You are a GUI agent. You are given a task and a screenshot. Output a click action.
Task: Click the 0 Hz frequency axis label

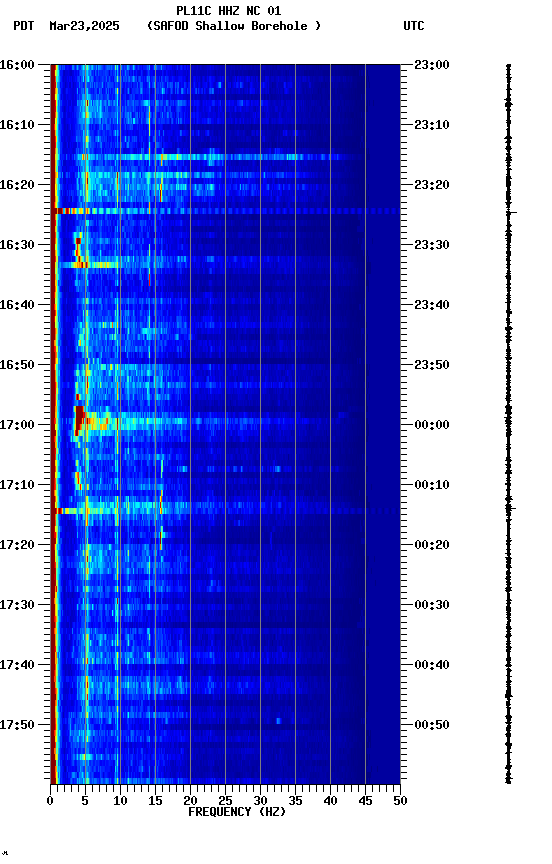point(50,801)
